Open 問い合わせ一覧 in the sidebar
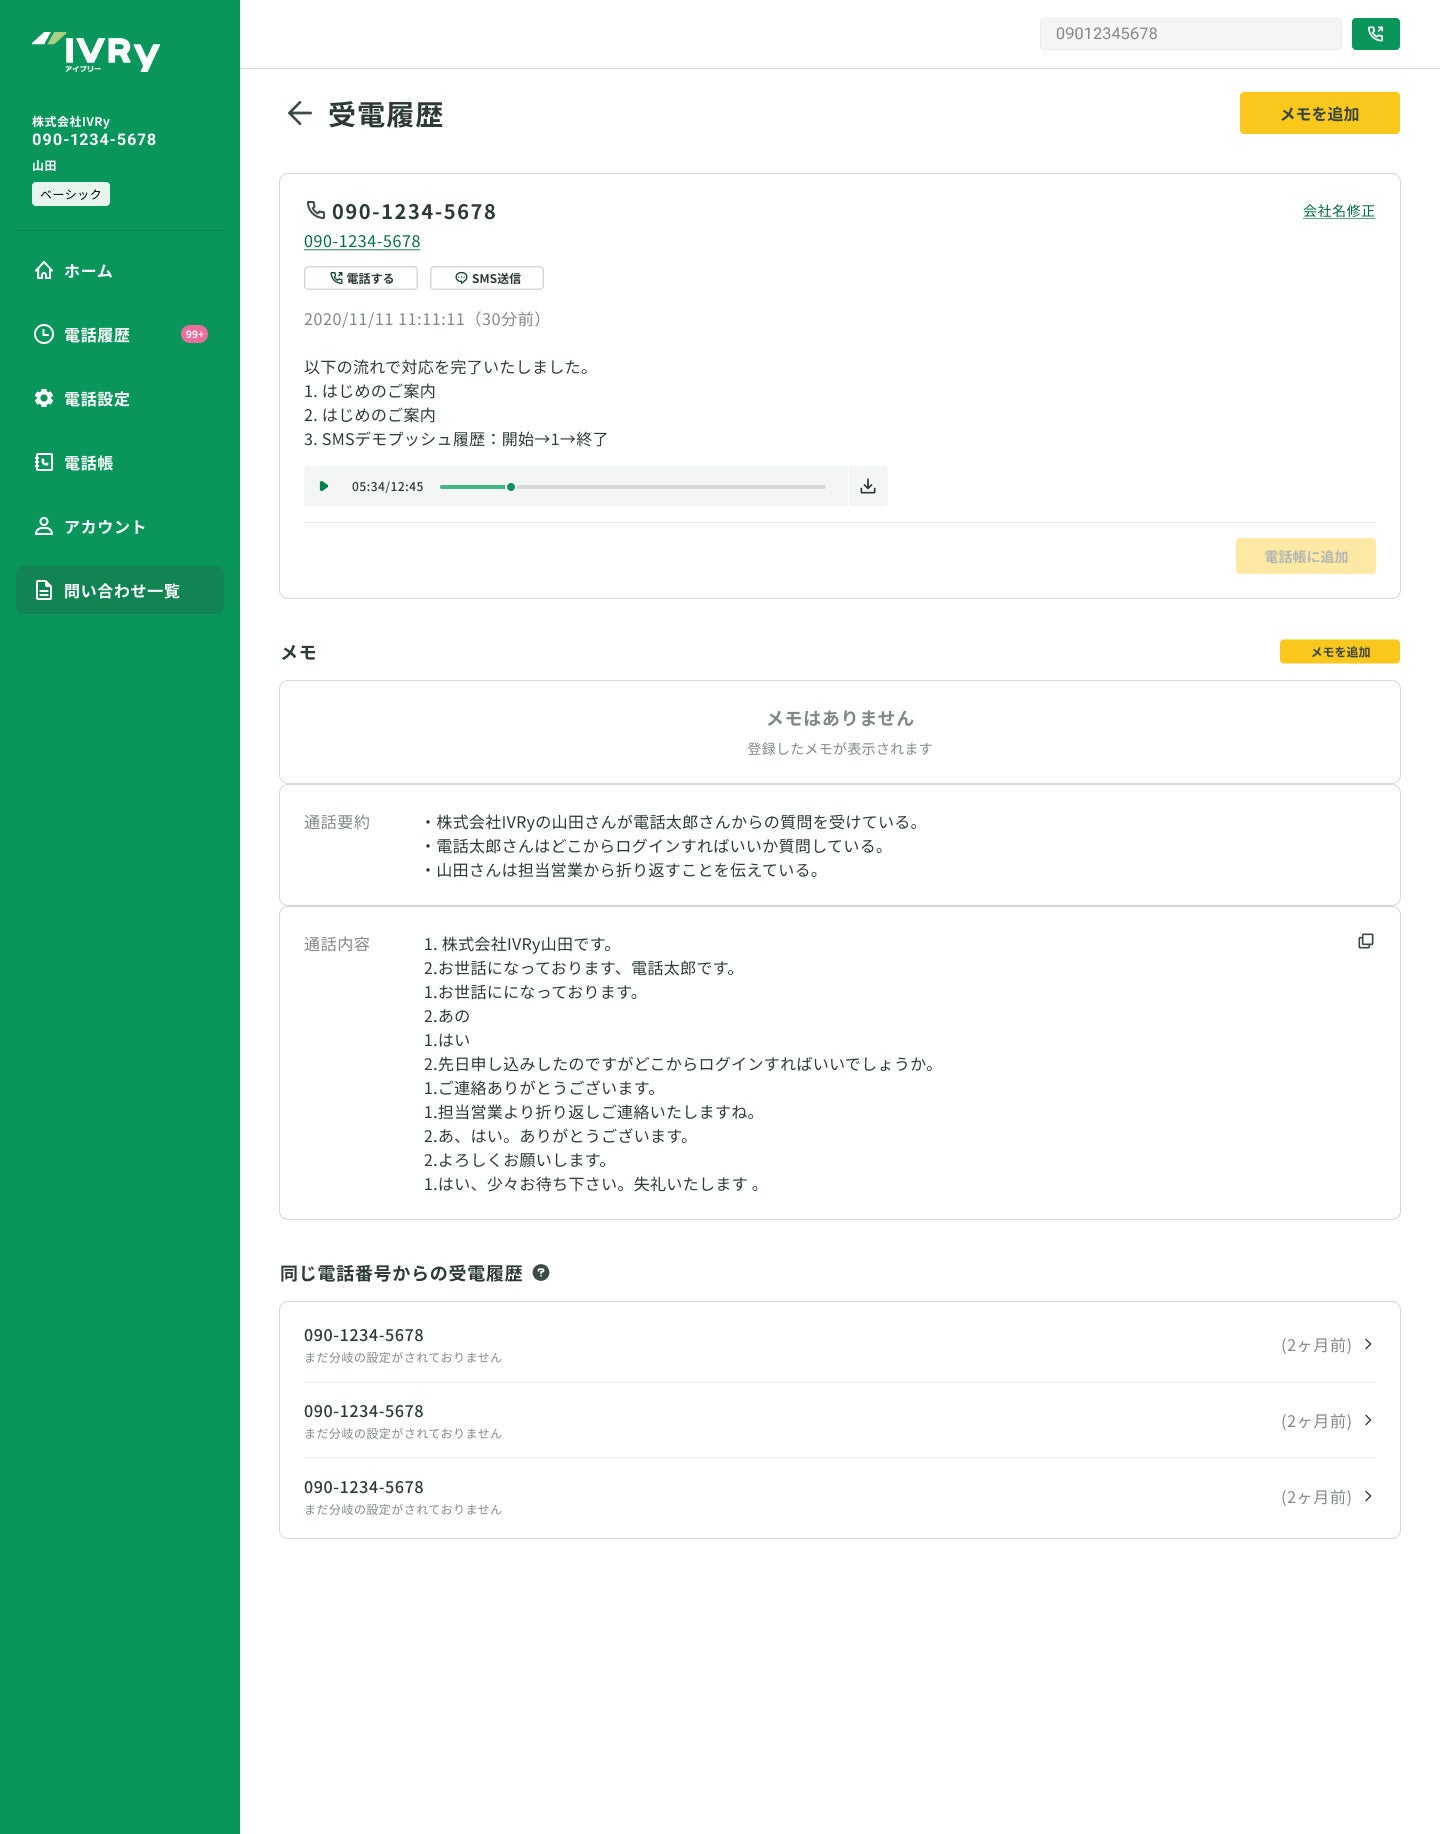Screen dimensions: 1440x1834 point(120,591)
